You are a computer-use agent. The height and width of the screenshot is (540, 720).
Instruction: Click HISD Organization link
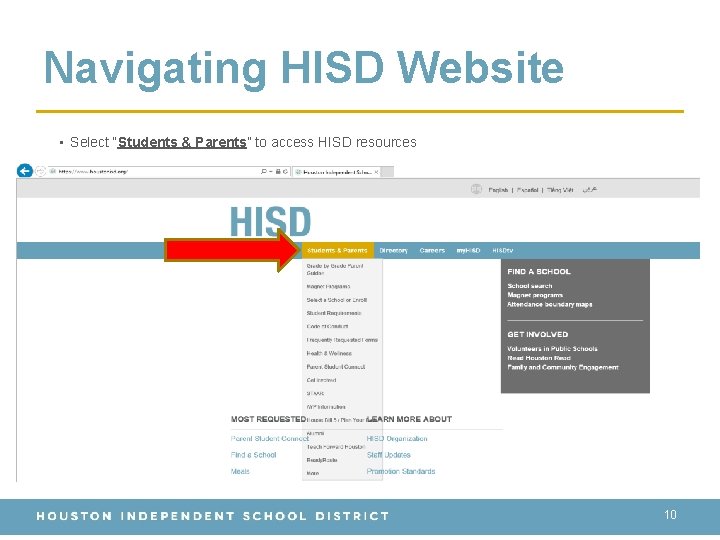[397, 439]
